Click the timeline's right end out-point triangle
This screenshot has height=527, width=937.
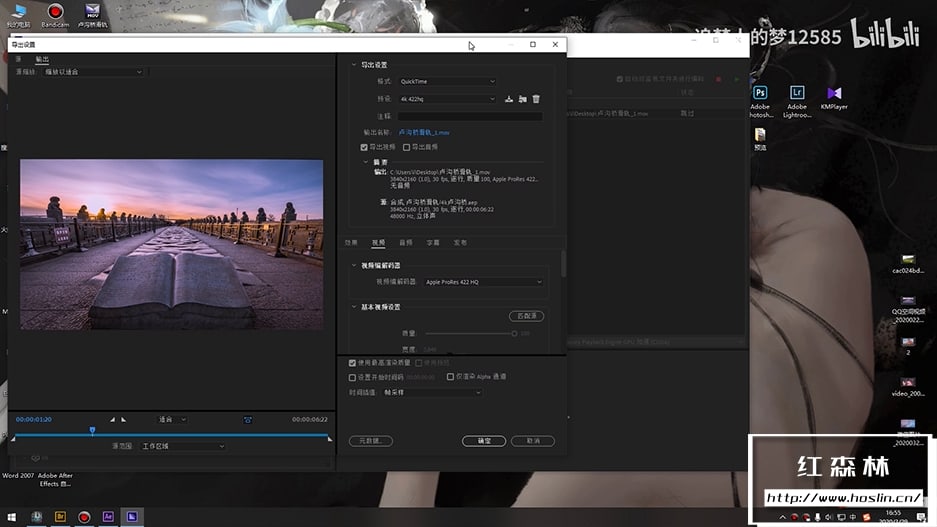tap(330, 439)
